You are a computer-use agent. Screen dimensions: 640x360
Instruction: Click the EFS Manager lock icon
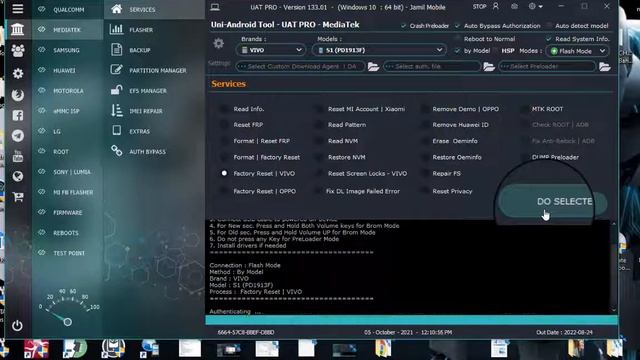tap(116, 90)
